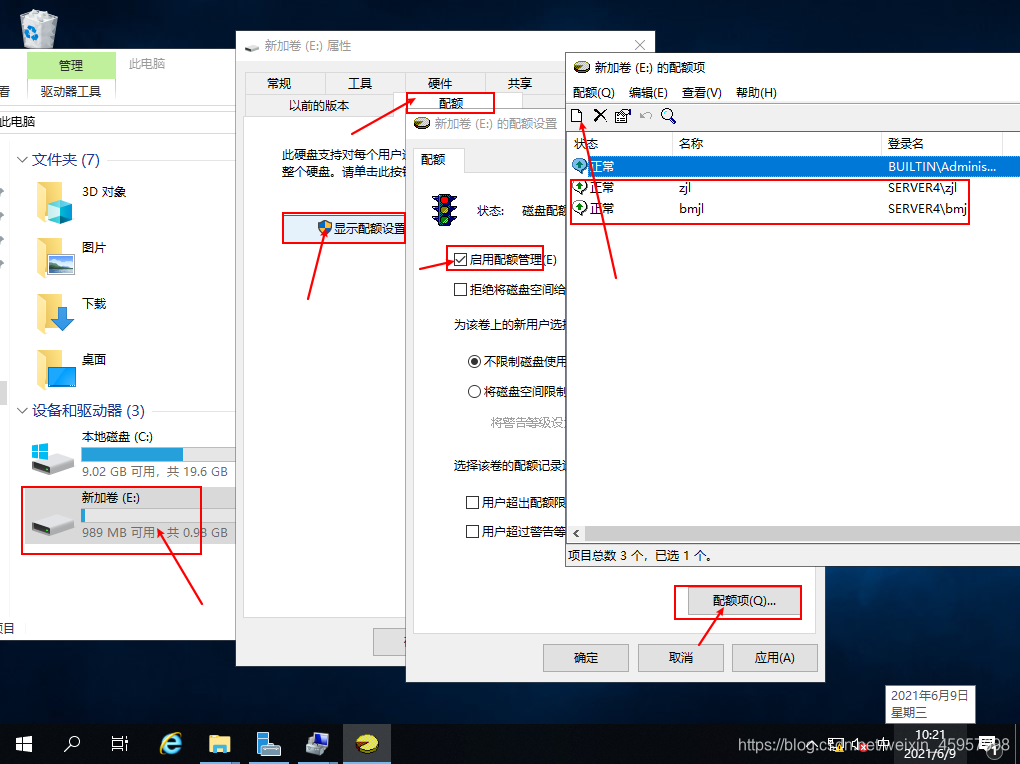Switch to 工具 tab in properties
This screenshot has width=1020, height=764.
(x=360, y=83)
